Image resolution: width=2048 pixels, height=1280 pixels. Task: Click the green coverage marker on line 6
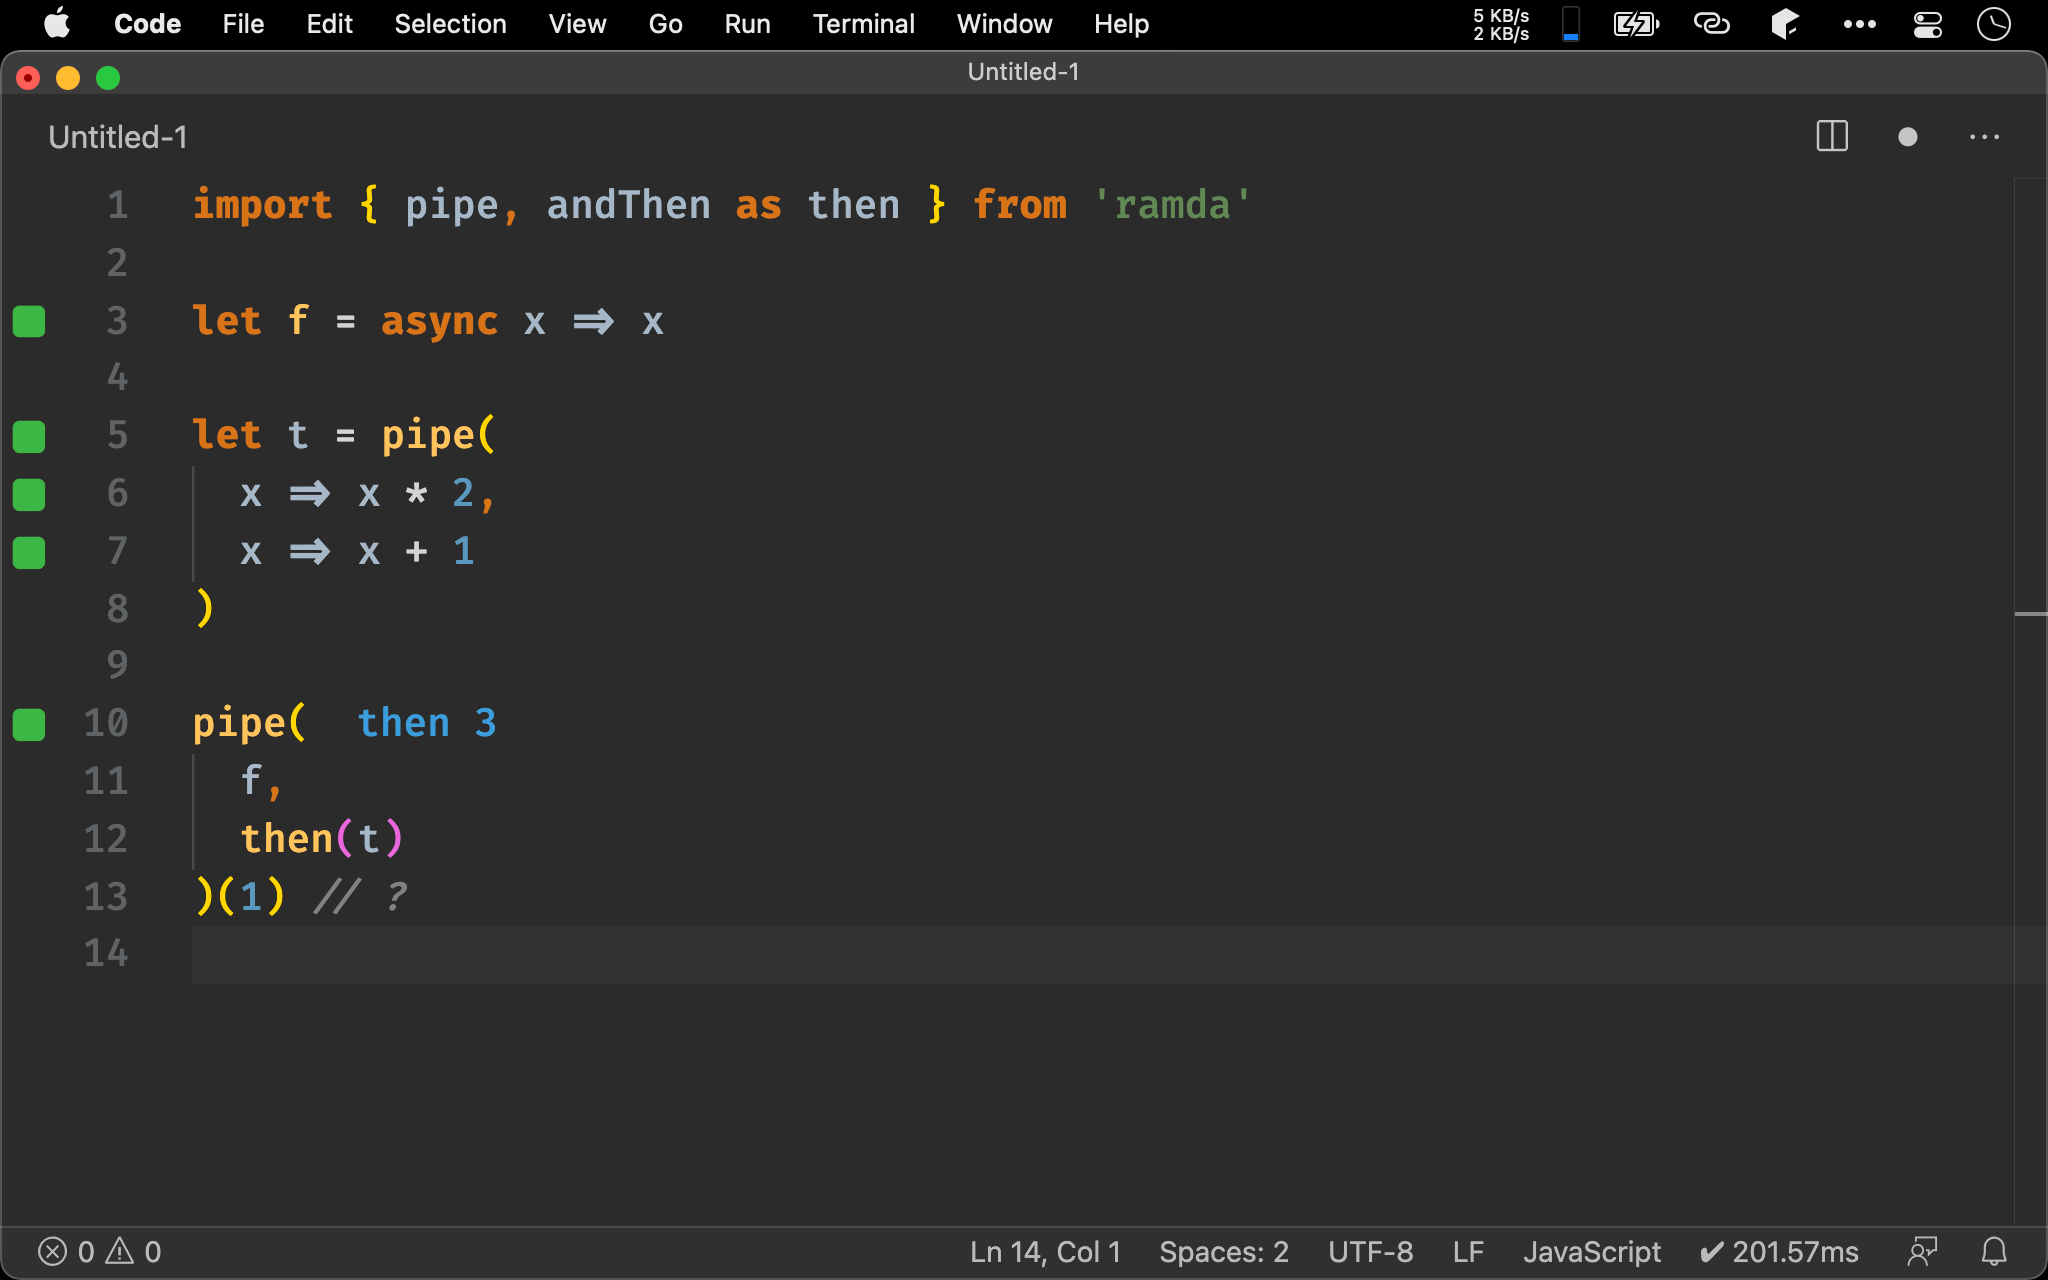pyautogui.click(x=29, y=494)
